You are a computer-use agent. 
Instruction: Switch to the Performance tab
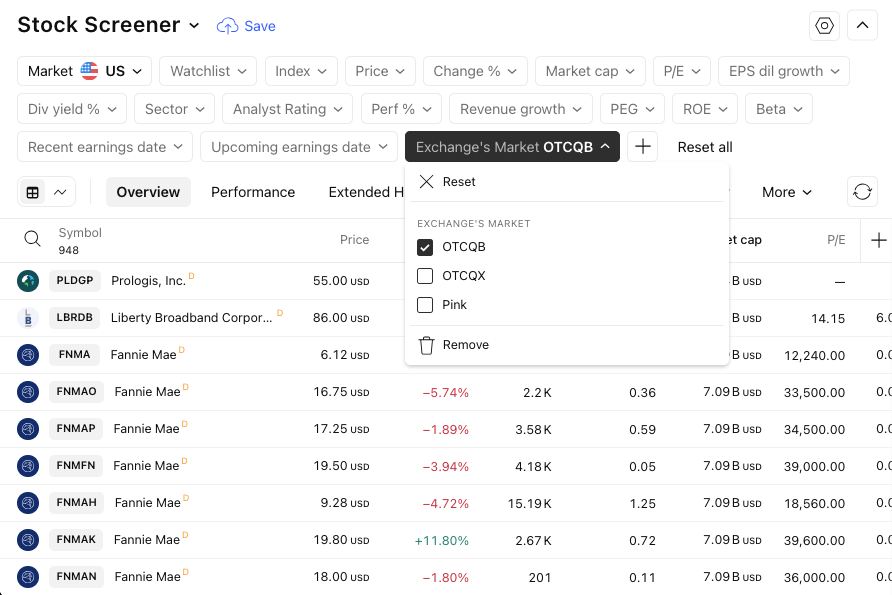point(253,192)
